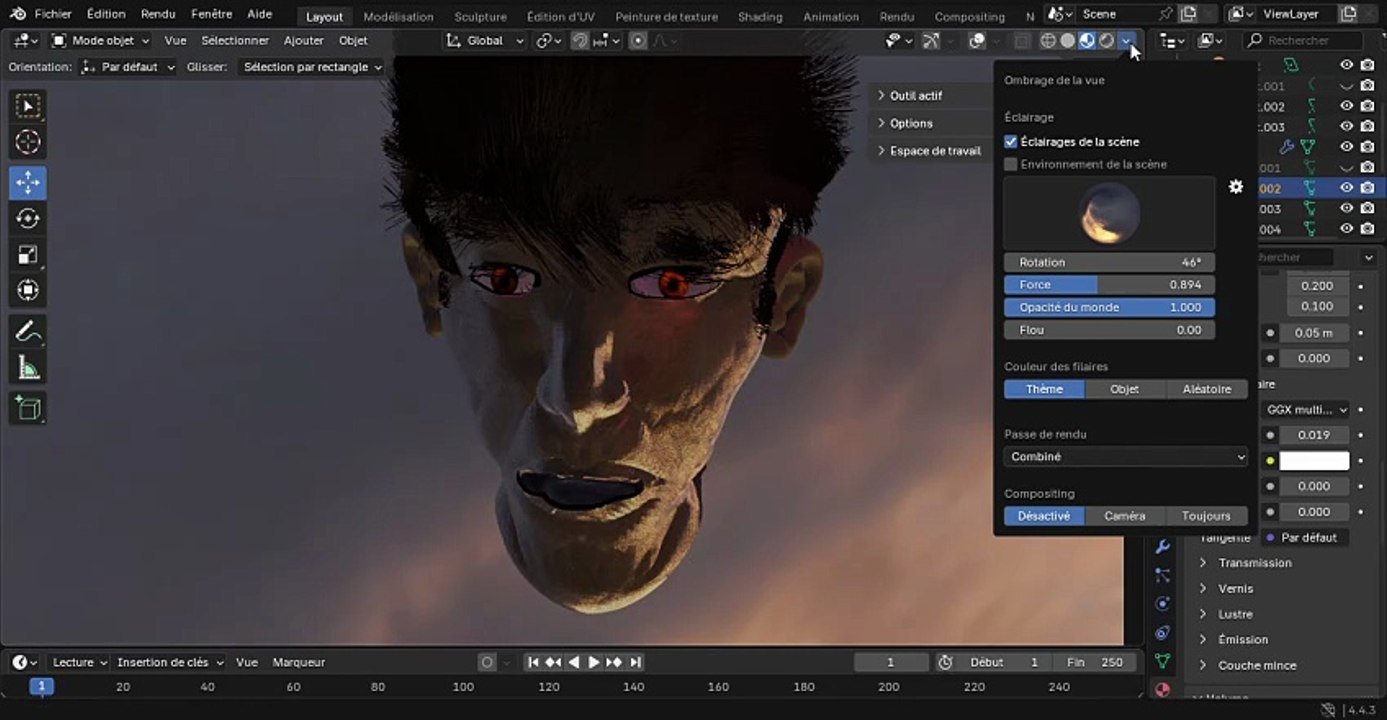The height and width of the screenshot is (720, 1387).
Task: Toggle the viewport gizmos button
Action: (931, 41)
